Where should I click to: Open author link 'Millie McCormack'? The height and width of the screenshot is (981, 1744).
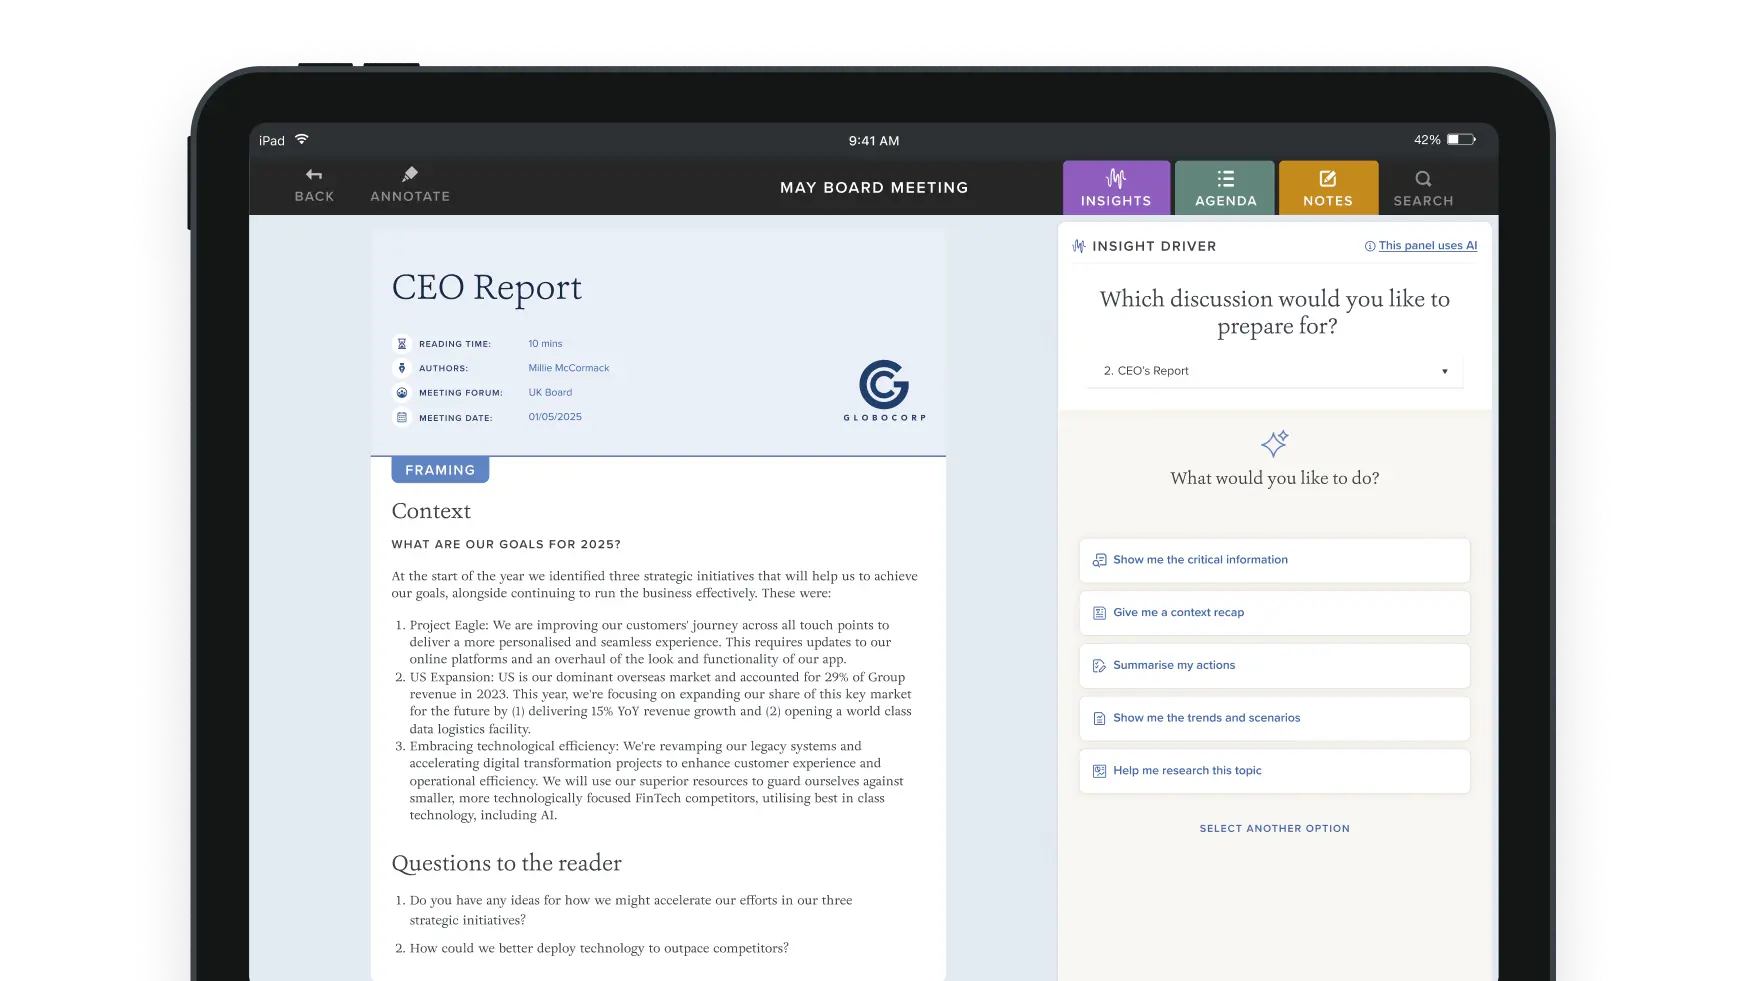click(x=569, y=367)
